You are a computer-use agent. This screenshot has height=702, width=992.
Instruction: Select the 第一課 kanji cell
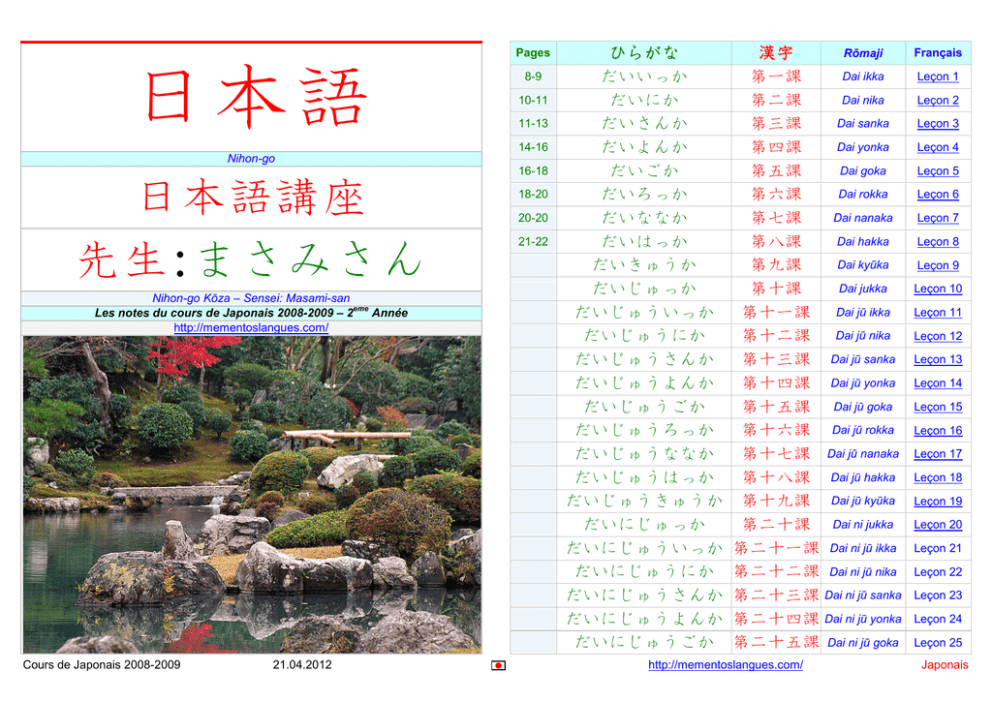[776, 77]
